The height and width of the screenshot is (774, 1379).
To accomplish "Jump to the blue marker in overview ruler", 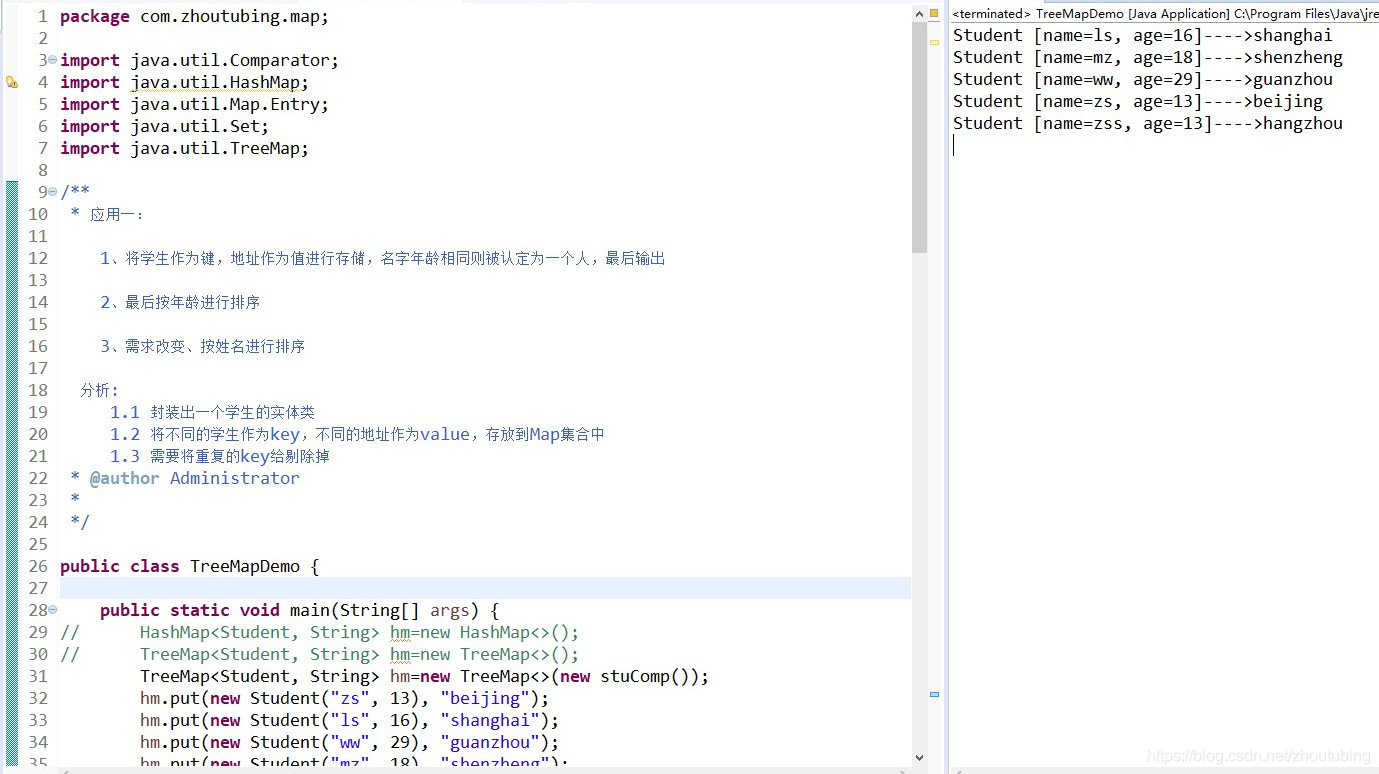I will tap(934, 693).
